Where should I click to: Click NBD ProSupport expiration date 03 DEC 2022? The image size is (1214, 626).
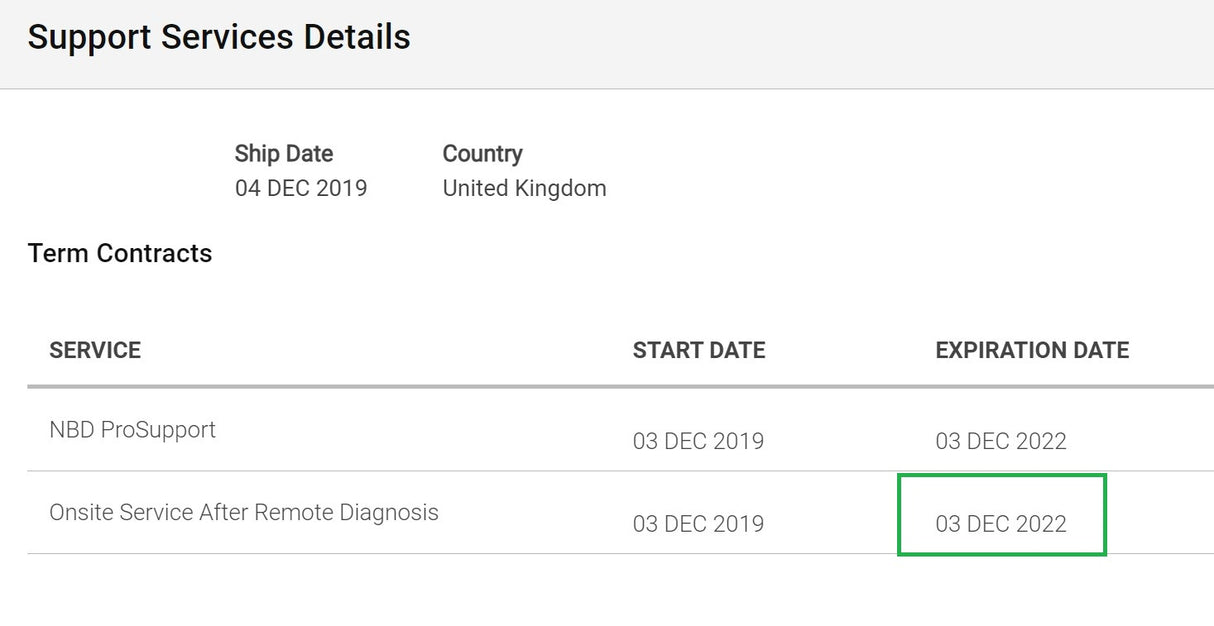pyautogui.click(x=1001, y=441)
